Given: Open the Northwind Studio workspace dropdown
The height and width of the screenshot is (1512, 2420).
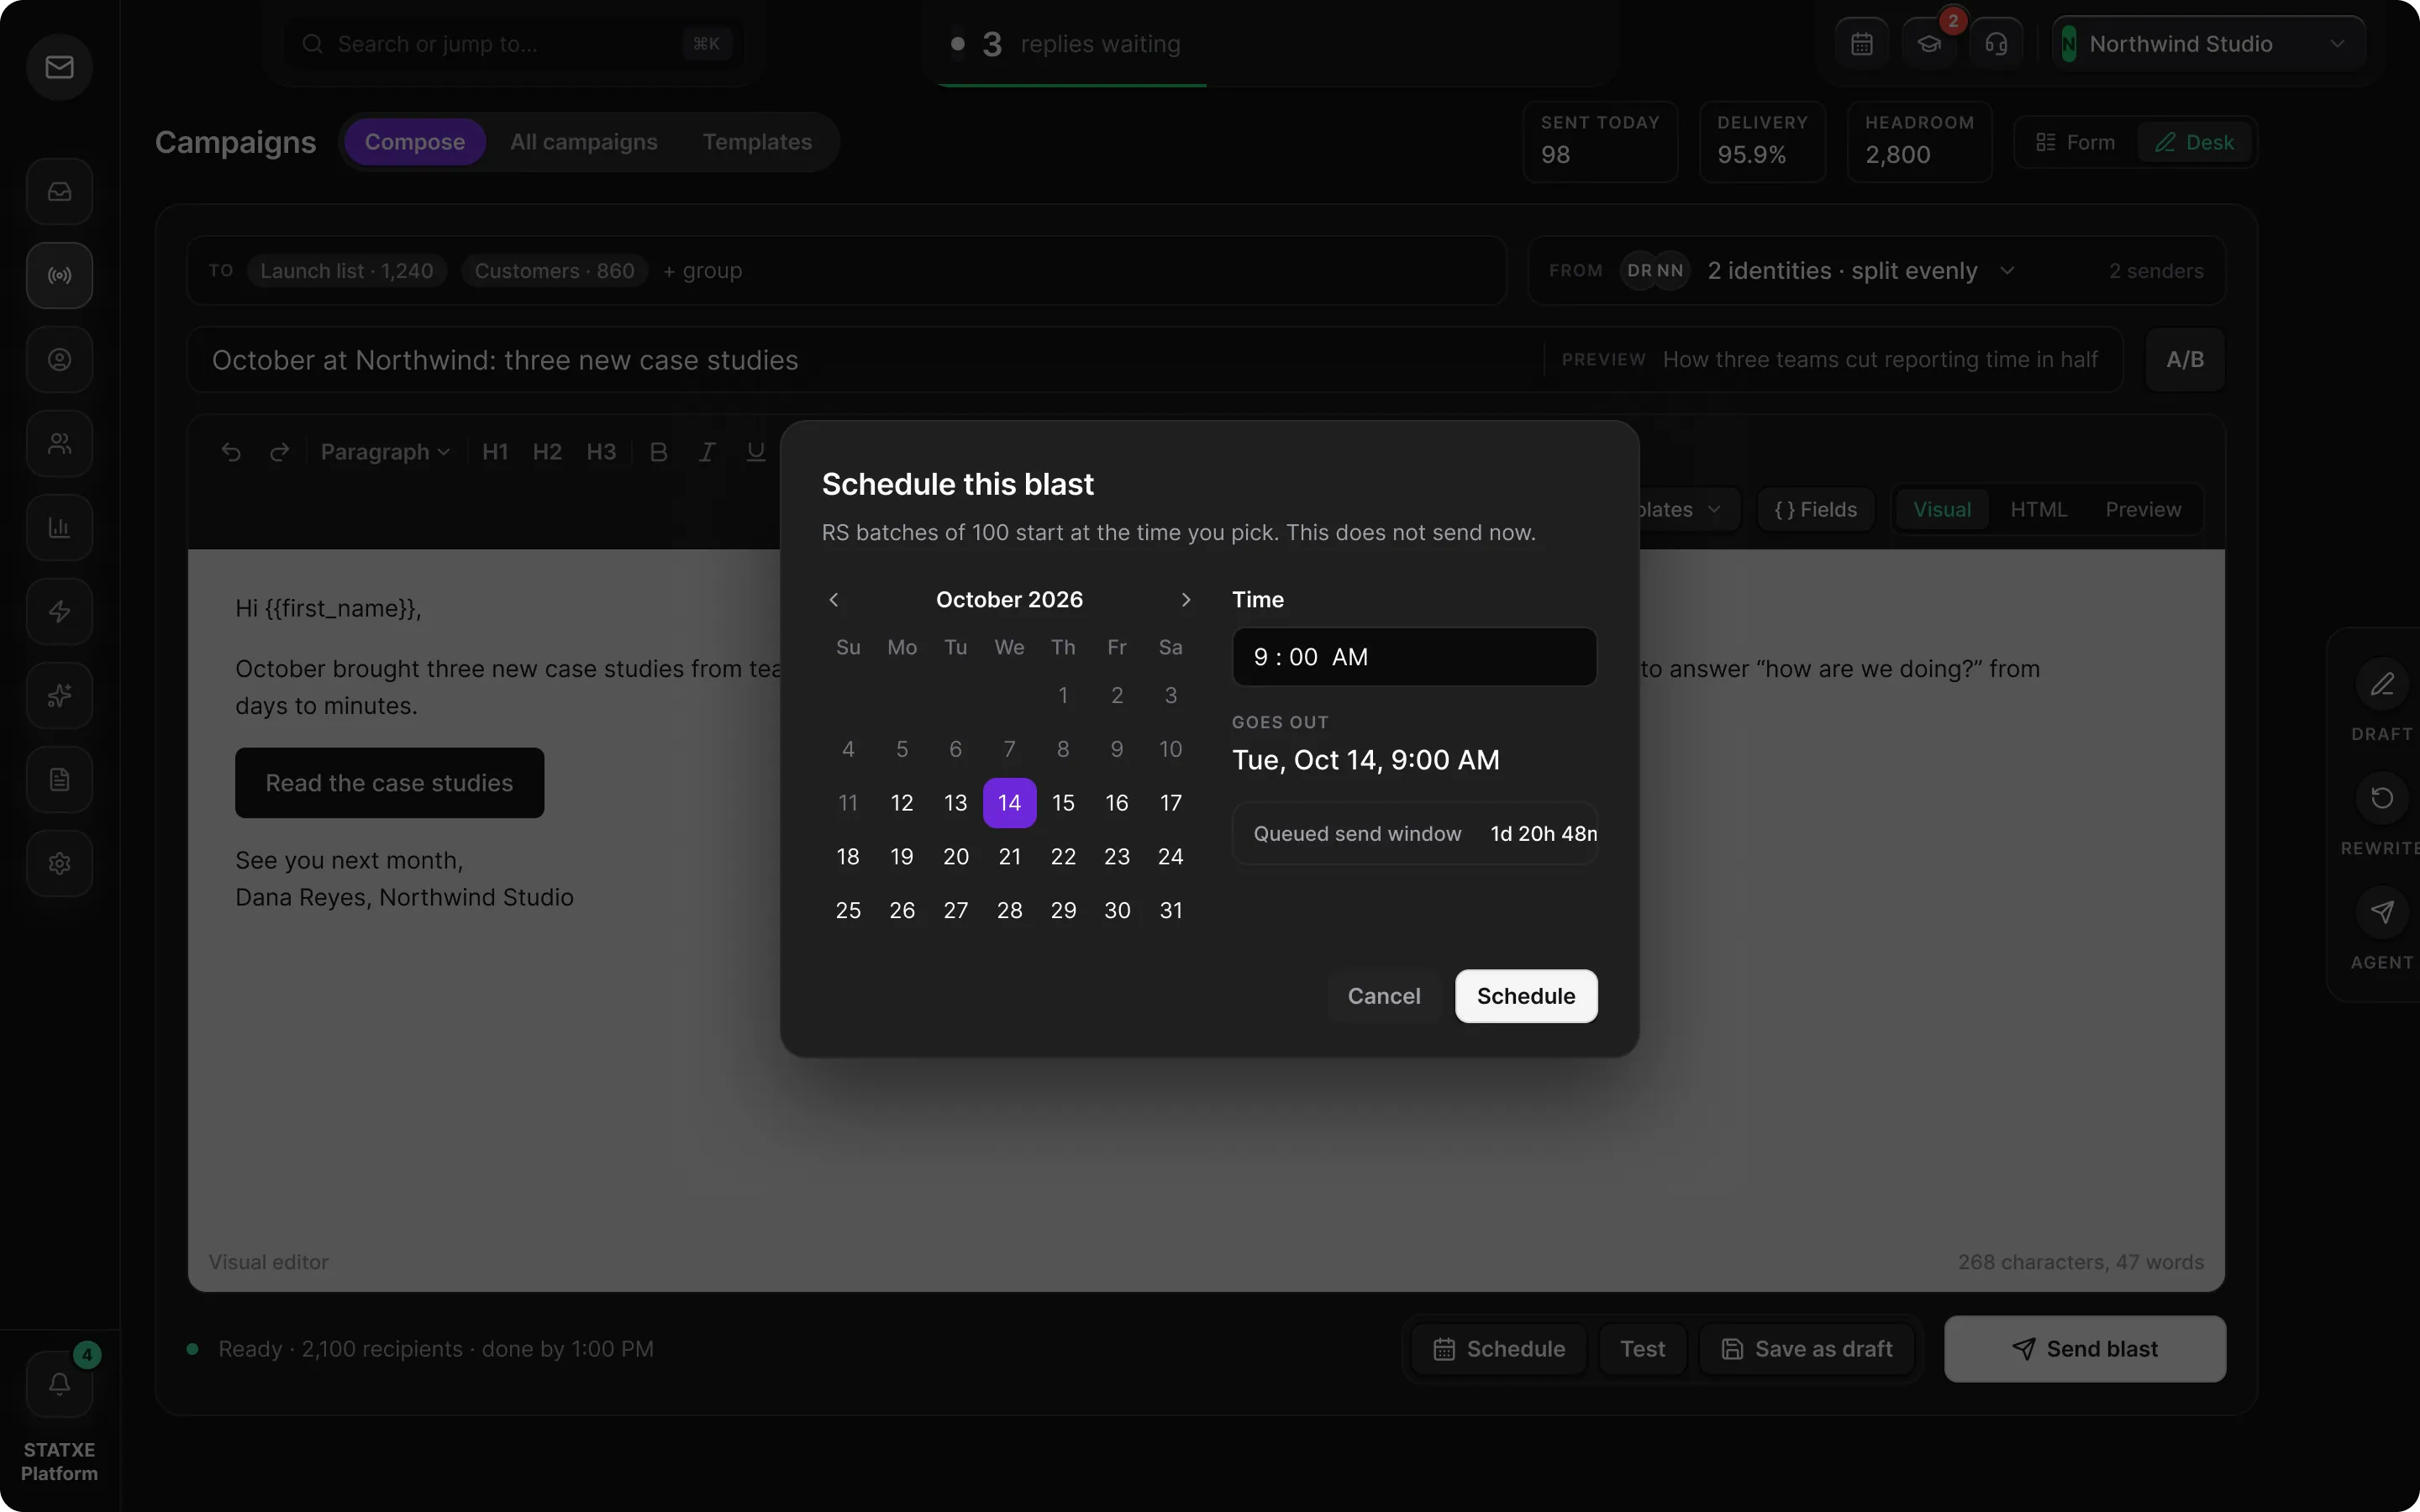Looking at the screenshot, I should [2208, 44].
